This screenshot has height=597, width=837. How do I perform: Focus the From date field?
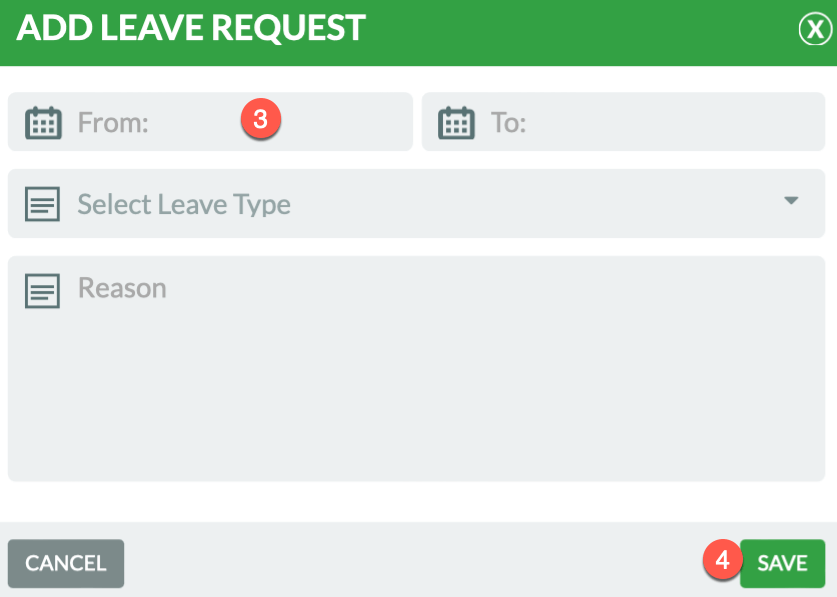pos(210,122)
